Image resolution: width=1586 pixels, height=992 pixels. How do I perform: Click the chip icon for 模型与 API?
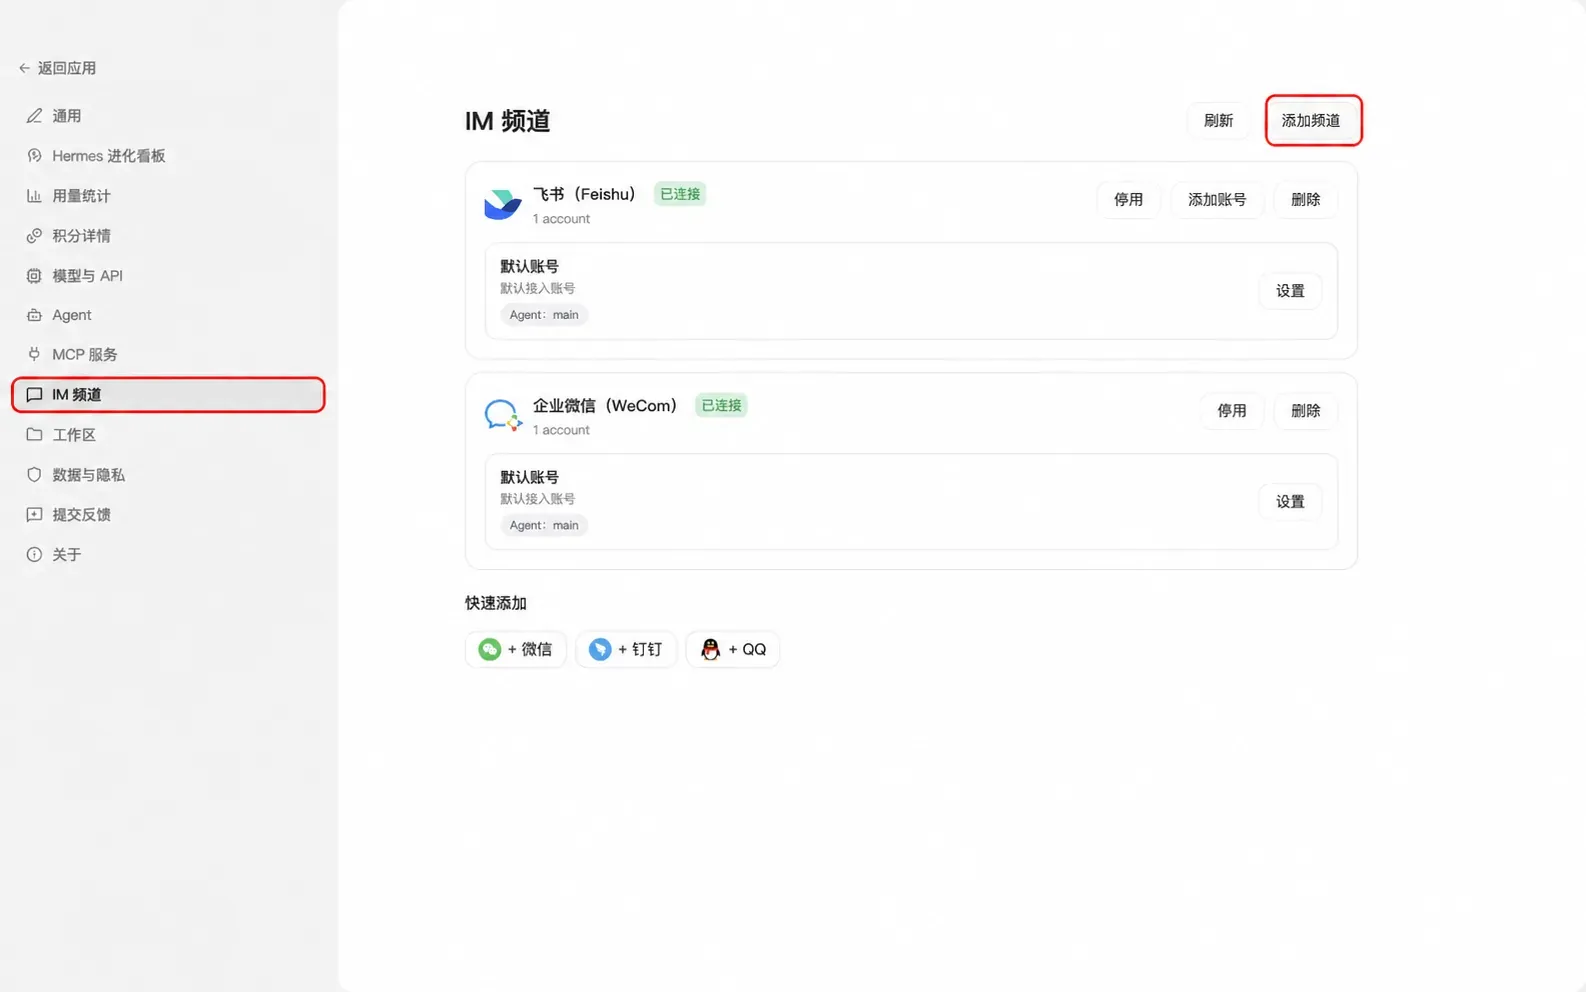(x=34, y=276)
